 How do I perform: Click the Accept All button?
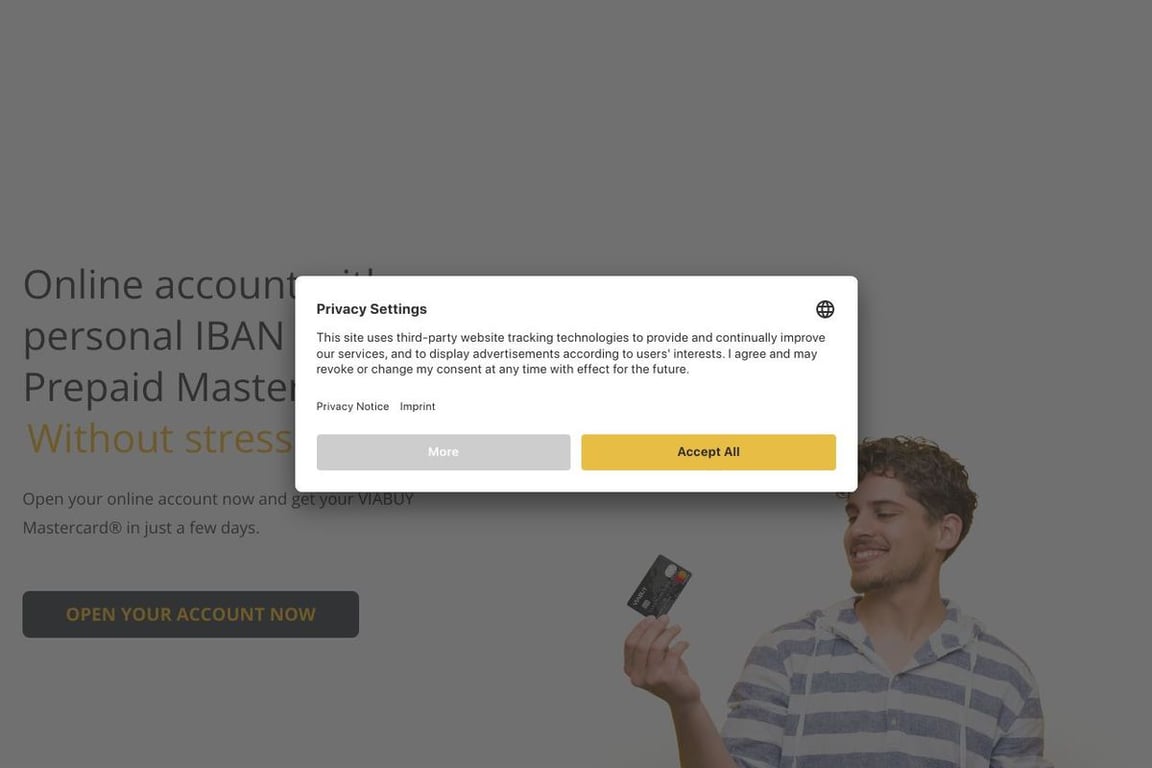[x=708, y=452]
